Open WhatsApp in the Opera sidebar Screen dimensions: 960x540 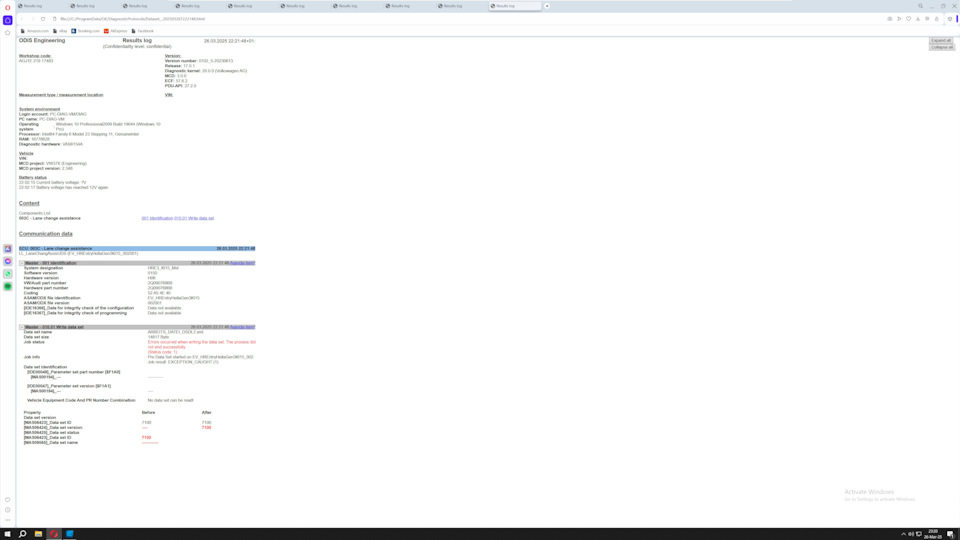8,273
